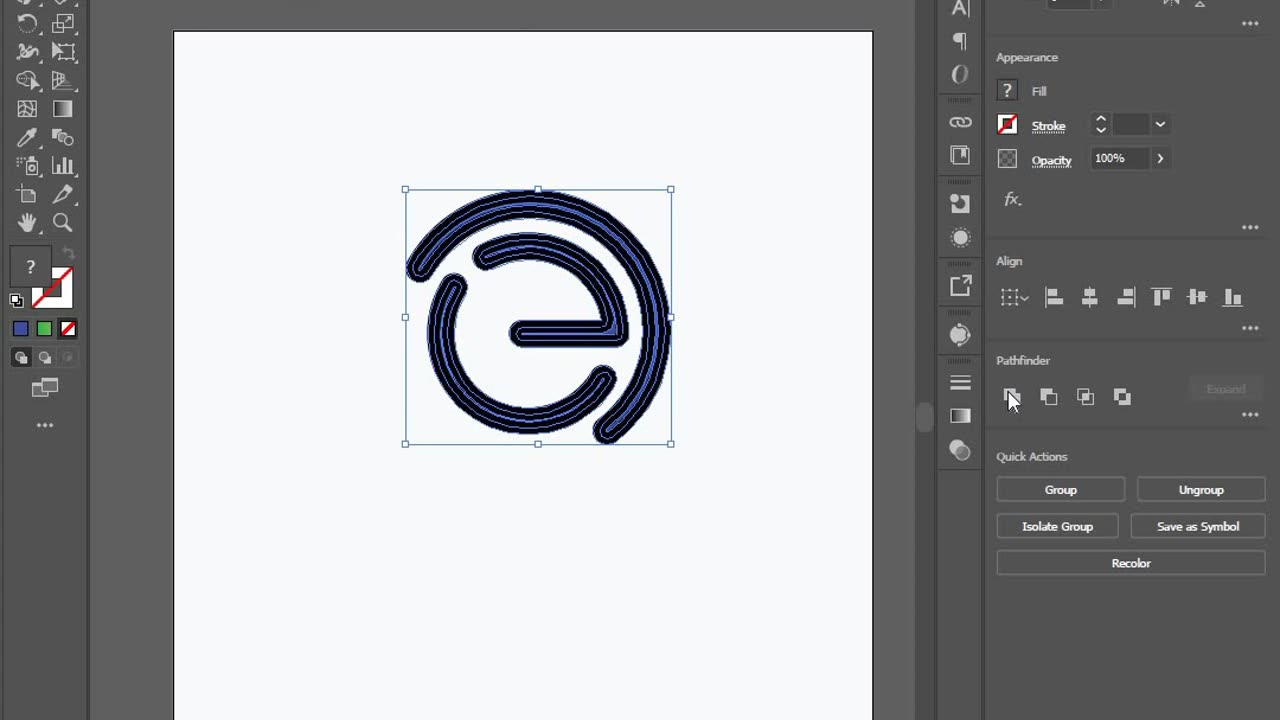Select the Rotate tool
1280x720 pixels.
click(x=27, y=23)
